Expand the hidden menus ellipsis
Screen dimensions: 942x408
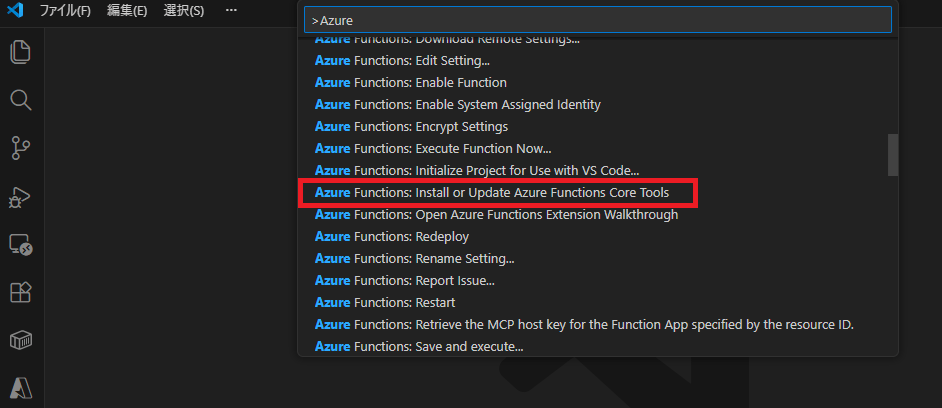[232, 10]
